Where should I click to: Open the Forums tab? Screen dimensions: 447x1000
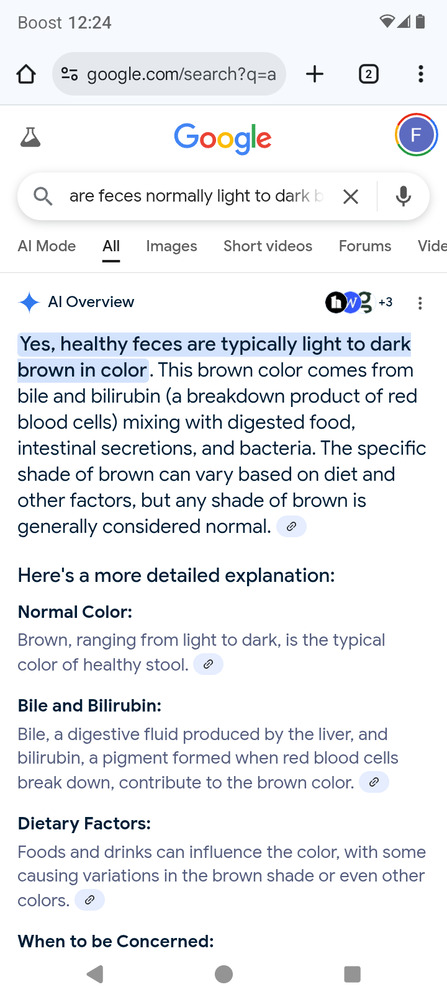tap(365, 246)
